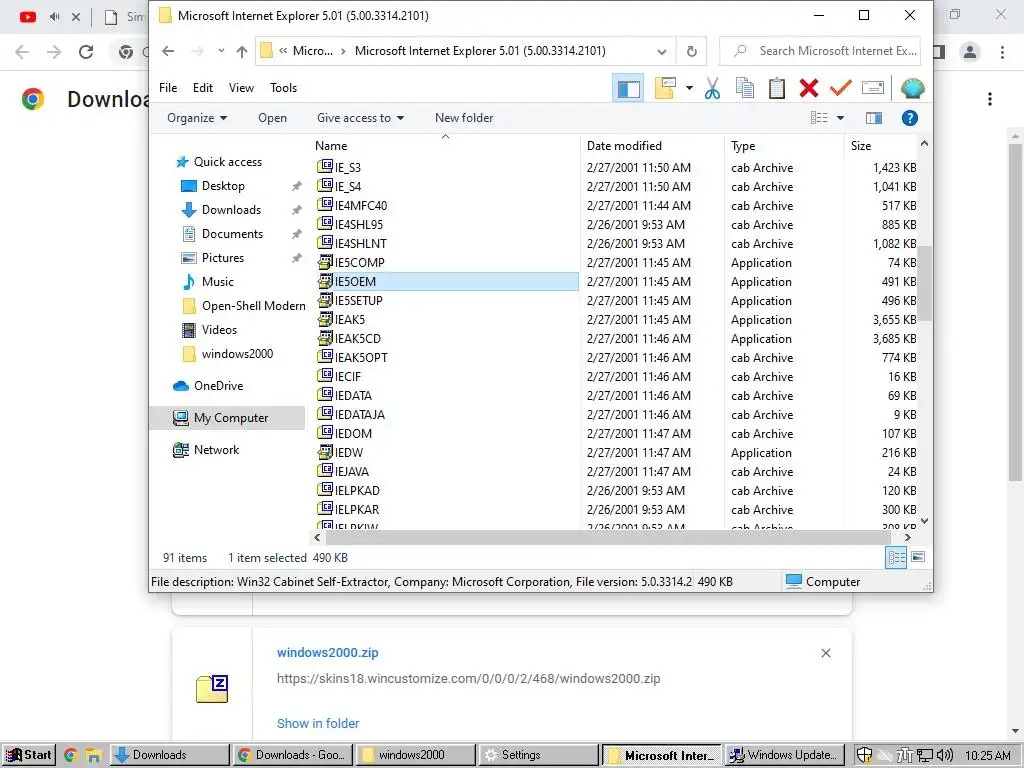Viewport: 1024px width, 768px height.
Task: Click the Rename toolbar icon
Action: coord(872,88)
